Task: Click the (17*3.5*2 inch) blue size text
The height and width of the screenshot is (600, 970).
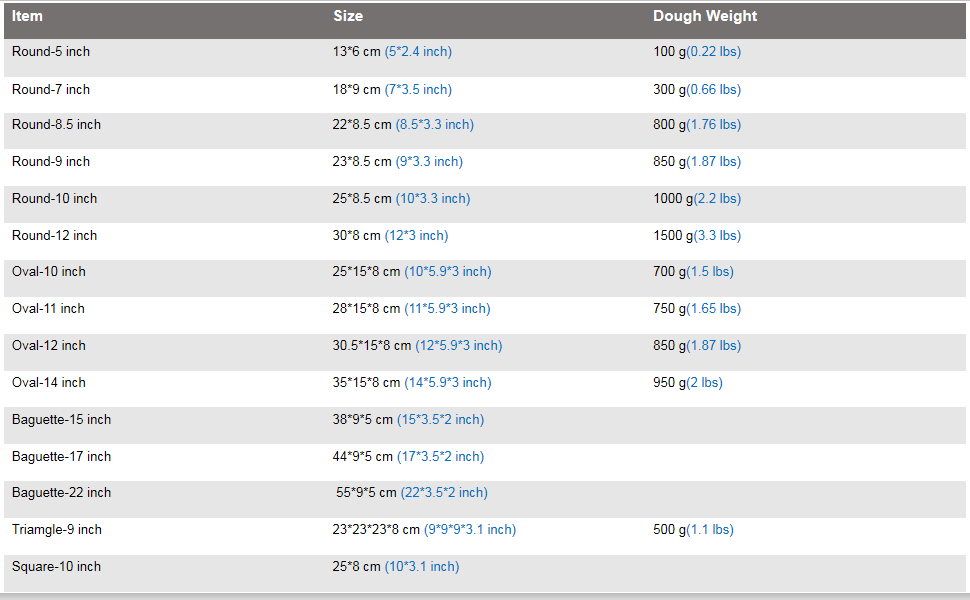Action: [440, 457]
